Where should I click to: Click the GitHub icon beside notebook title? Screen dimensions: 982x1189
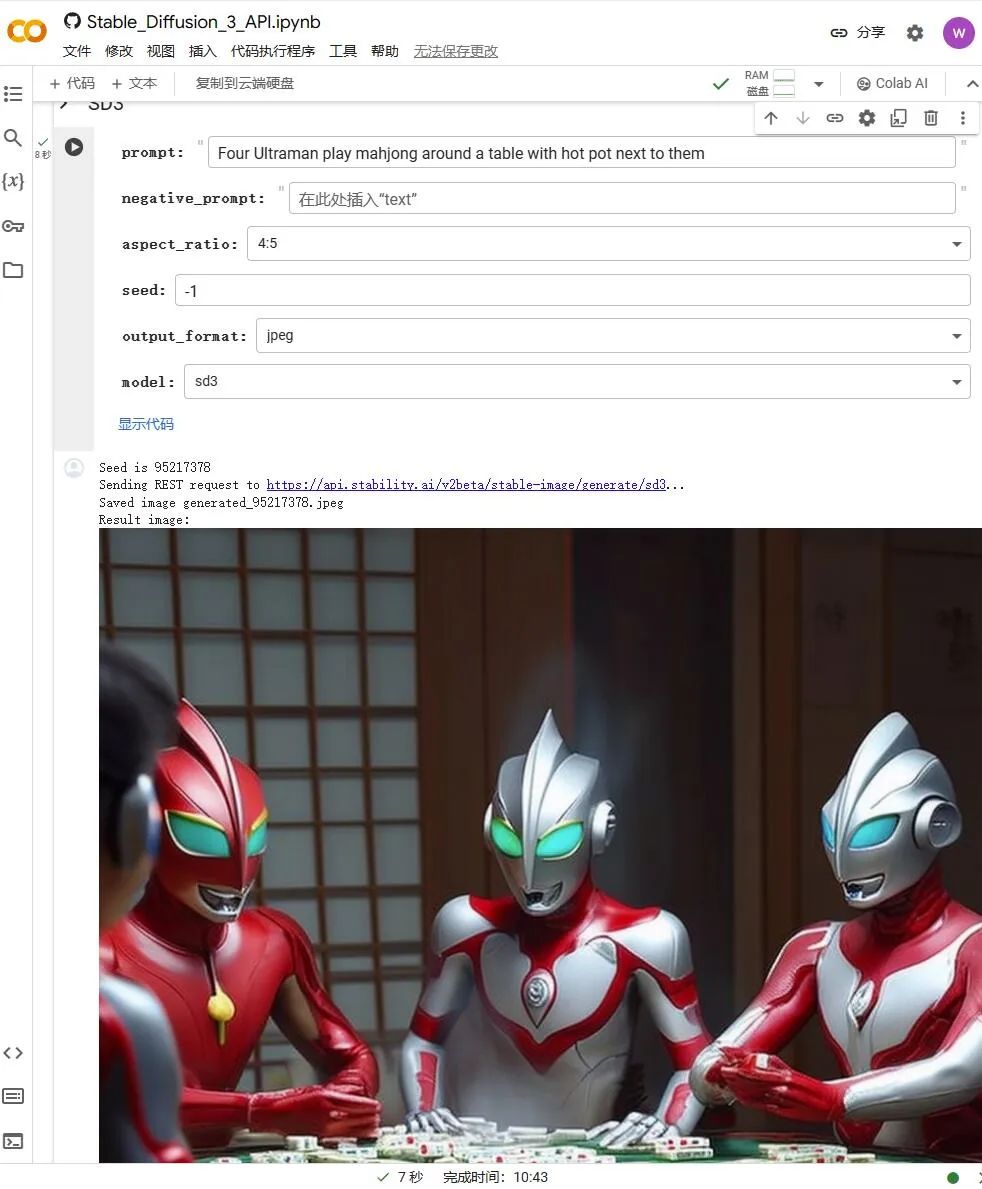pyautogui.click(x=72, y=21)
